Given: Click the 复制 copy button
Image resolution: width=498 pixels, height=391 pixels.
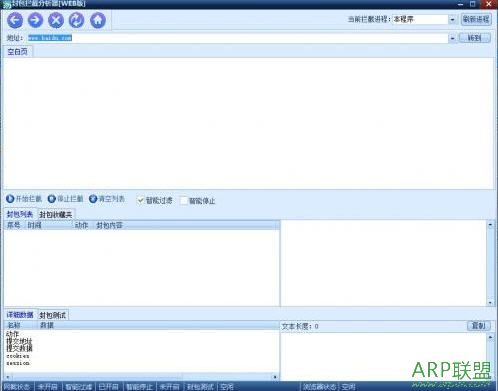Looking at the screenshot, I should (x=479, y=326).
